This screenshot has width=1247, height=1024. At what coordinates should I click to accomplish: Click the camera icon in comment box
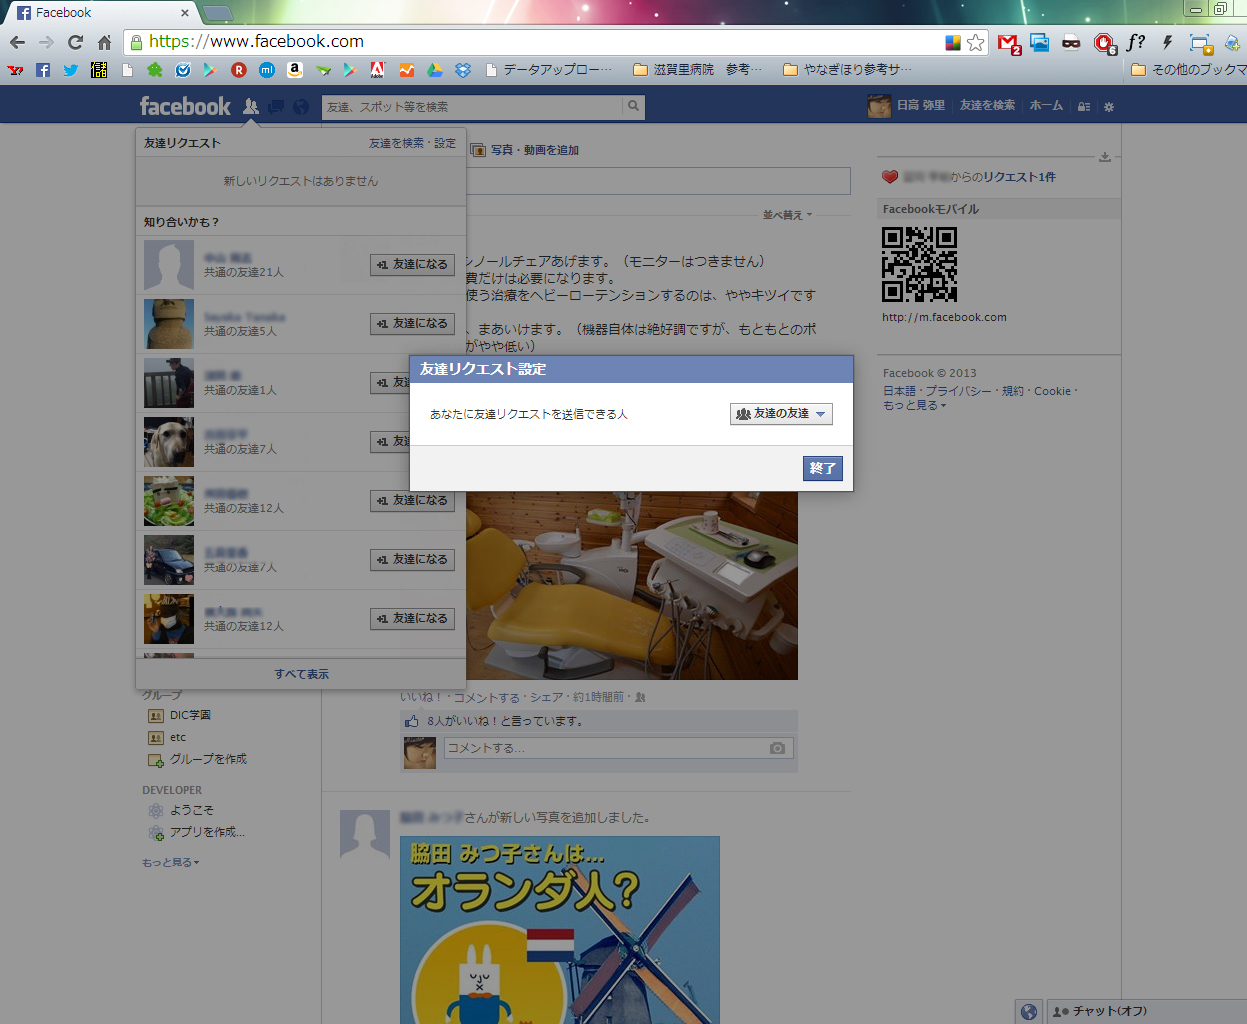coord(777,748)
